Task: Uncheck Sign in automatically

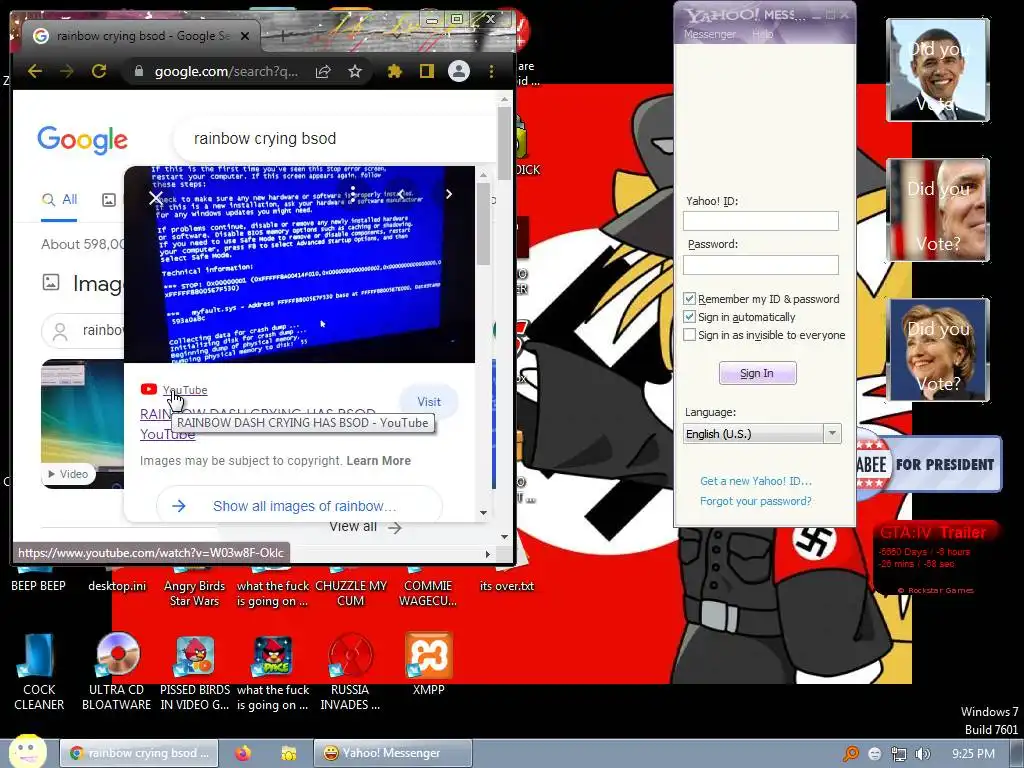Action: (x=689, y=317)
